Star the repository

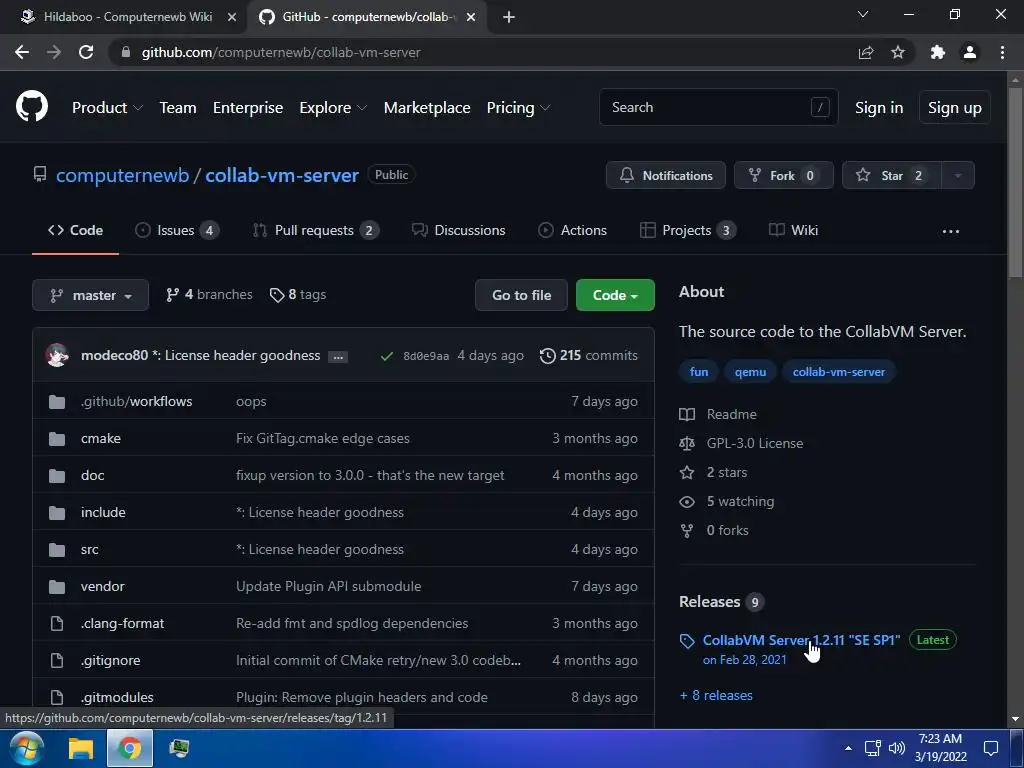click(x=892, y=175)
